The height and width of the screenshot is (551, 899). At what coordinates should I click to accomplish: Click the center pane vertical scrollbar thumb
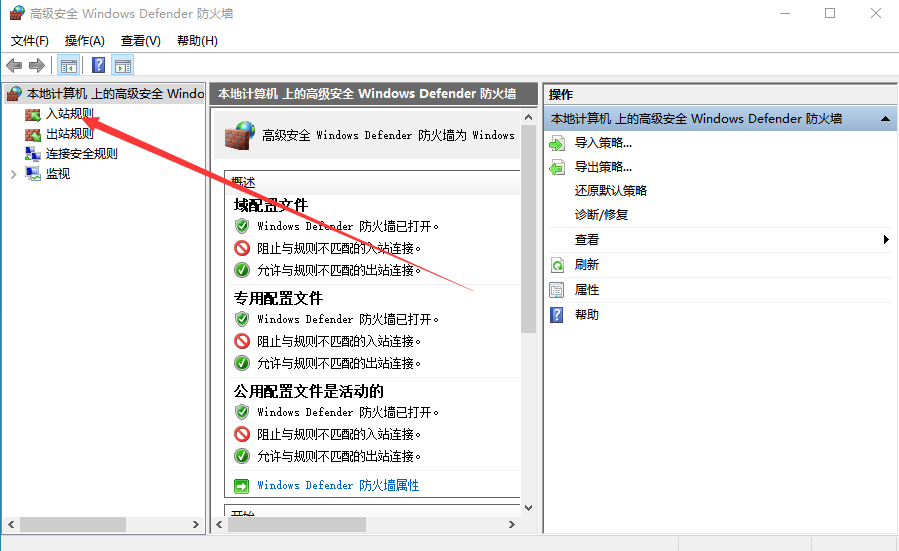click(528, 228)
